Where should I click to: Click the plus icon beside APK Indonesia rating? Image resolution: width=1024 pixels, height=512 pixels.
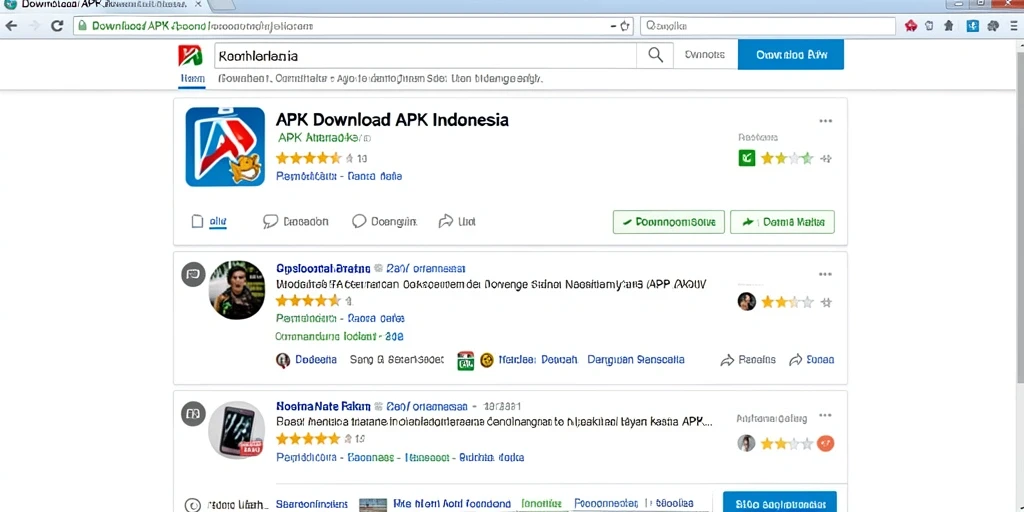click(826, 158)
